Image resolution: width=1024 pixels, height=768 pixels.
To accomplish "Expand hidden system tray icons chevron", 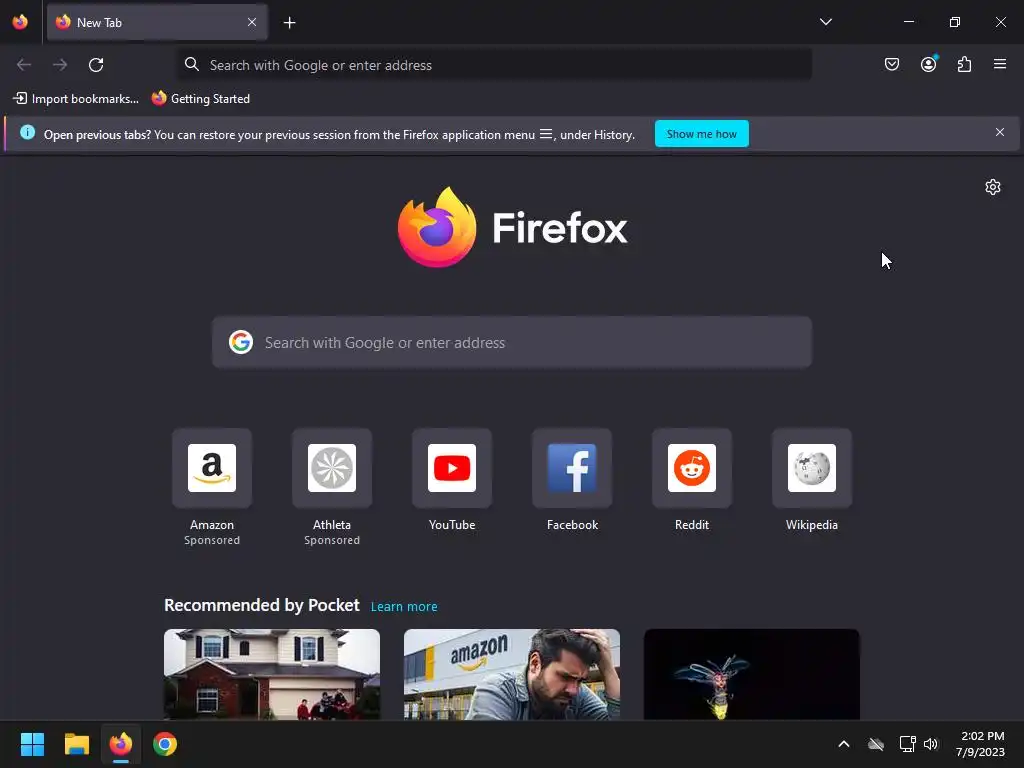I will [844, 744].
